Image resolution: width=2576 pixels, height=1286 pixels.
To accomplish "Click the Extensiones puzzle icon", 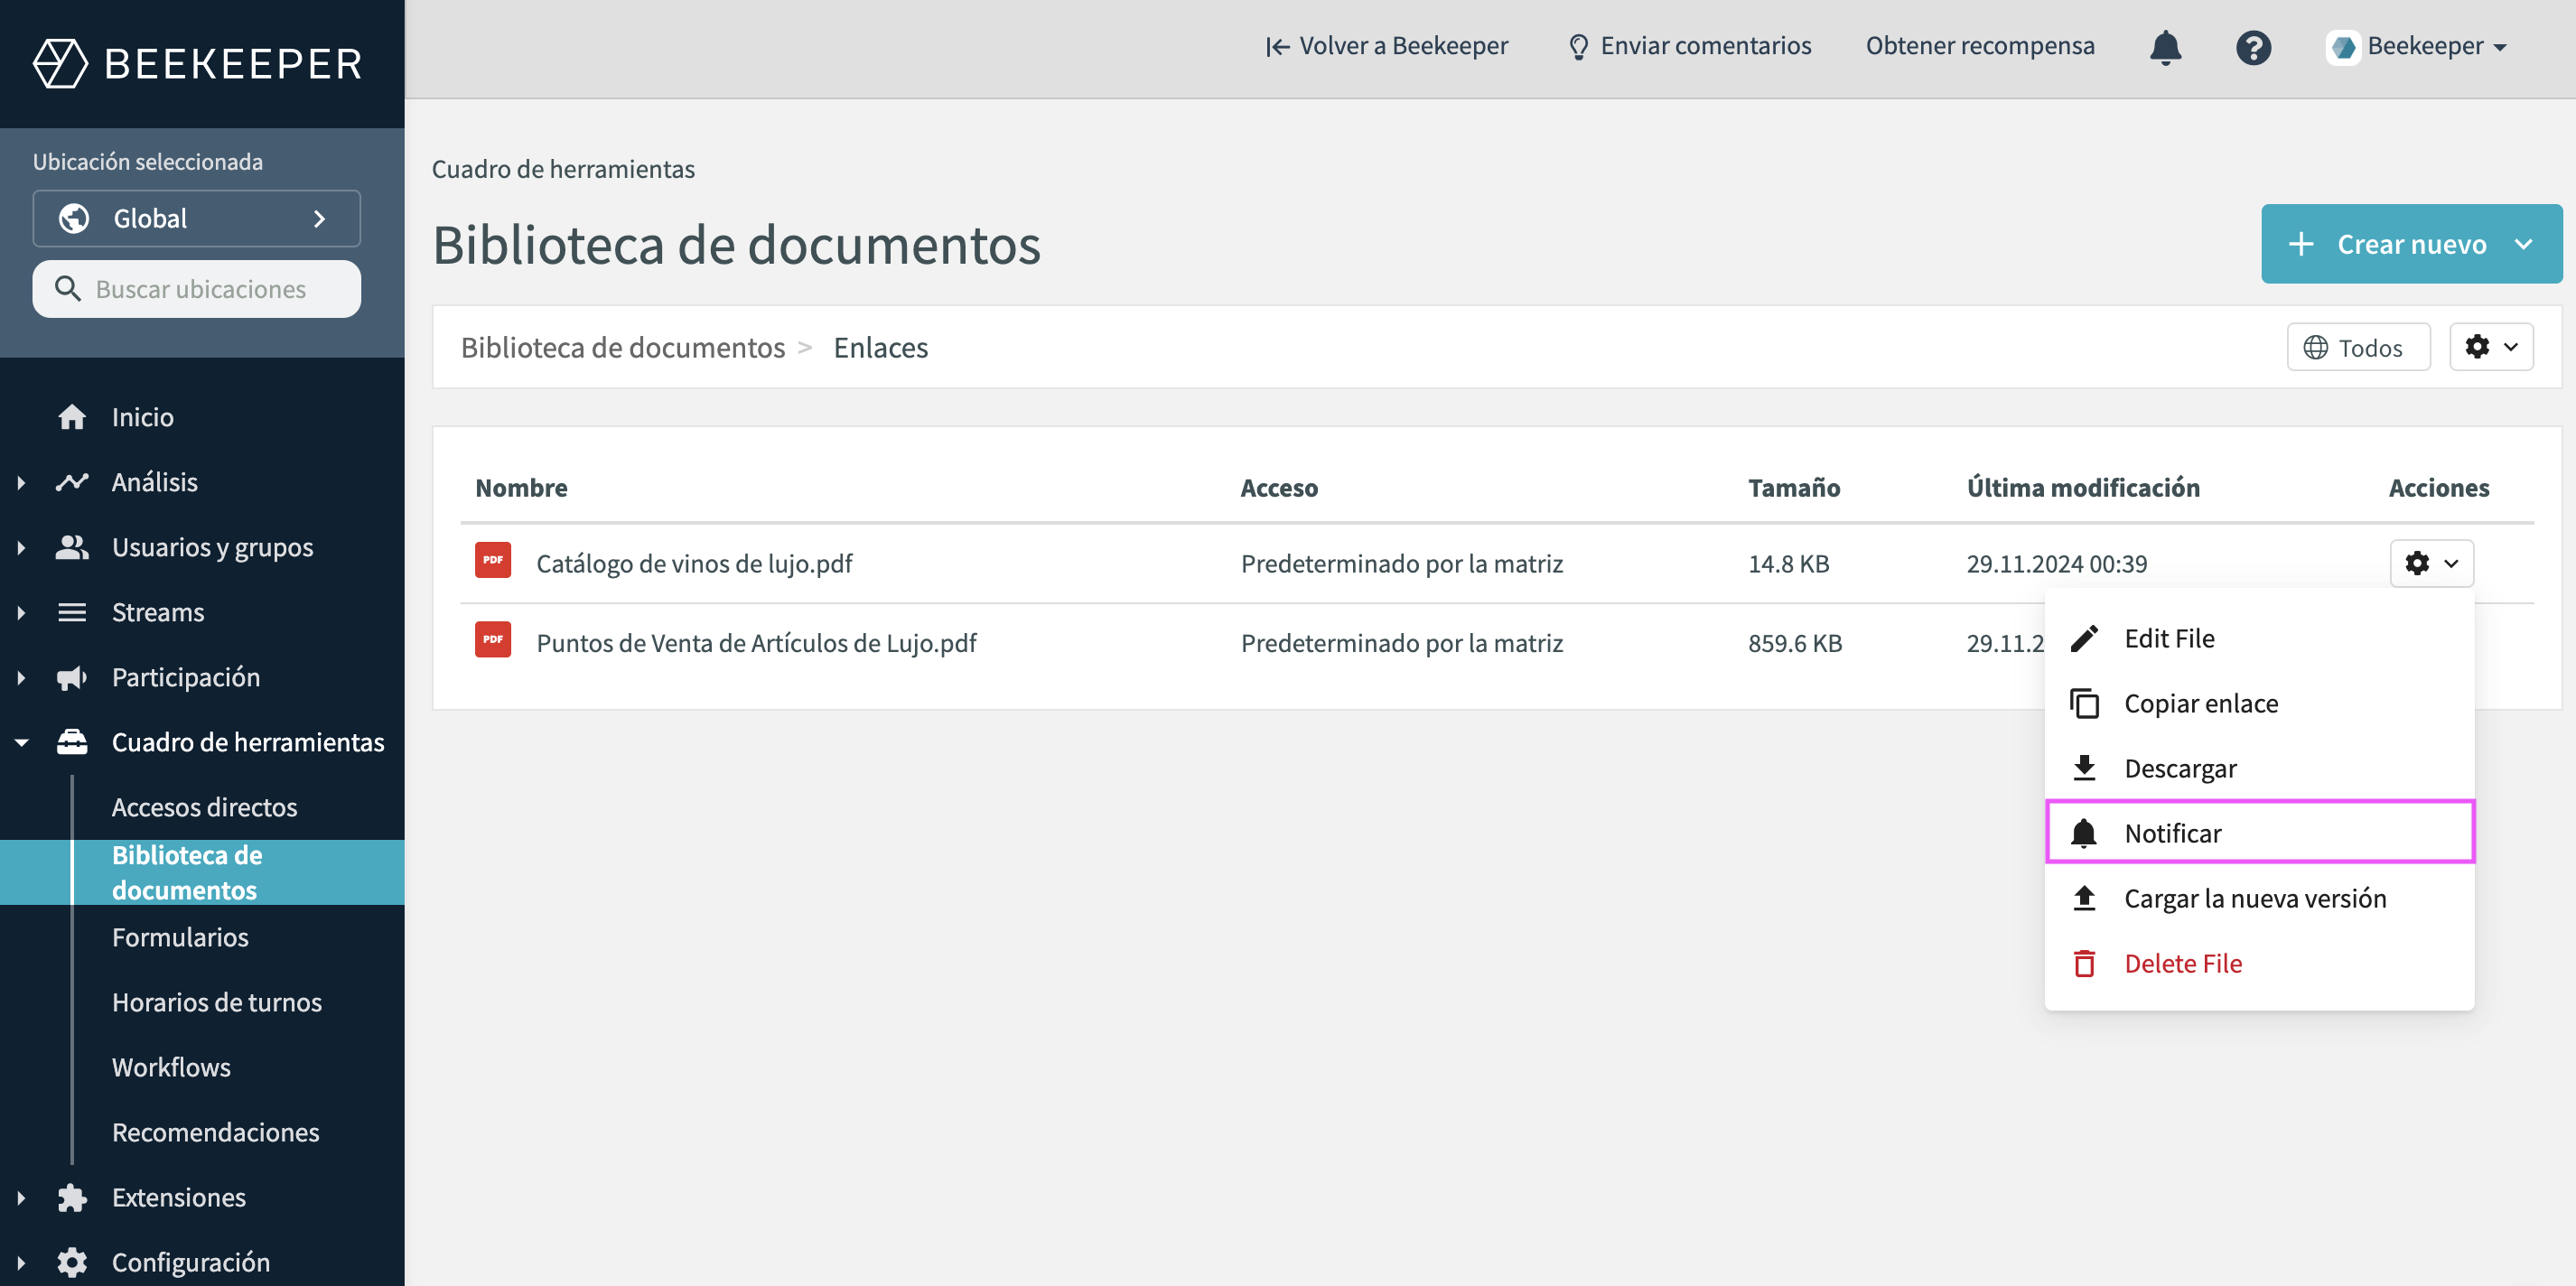I will pyautogui.click(x=72, y=1197).
